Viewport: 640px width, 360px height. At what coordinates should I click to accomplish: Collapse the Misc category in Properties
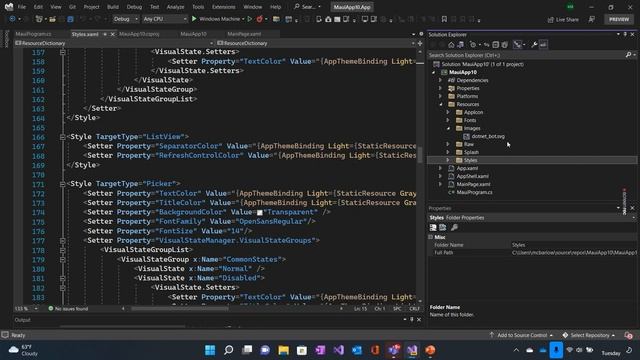tap(431, 237)
